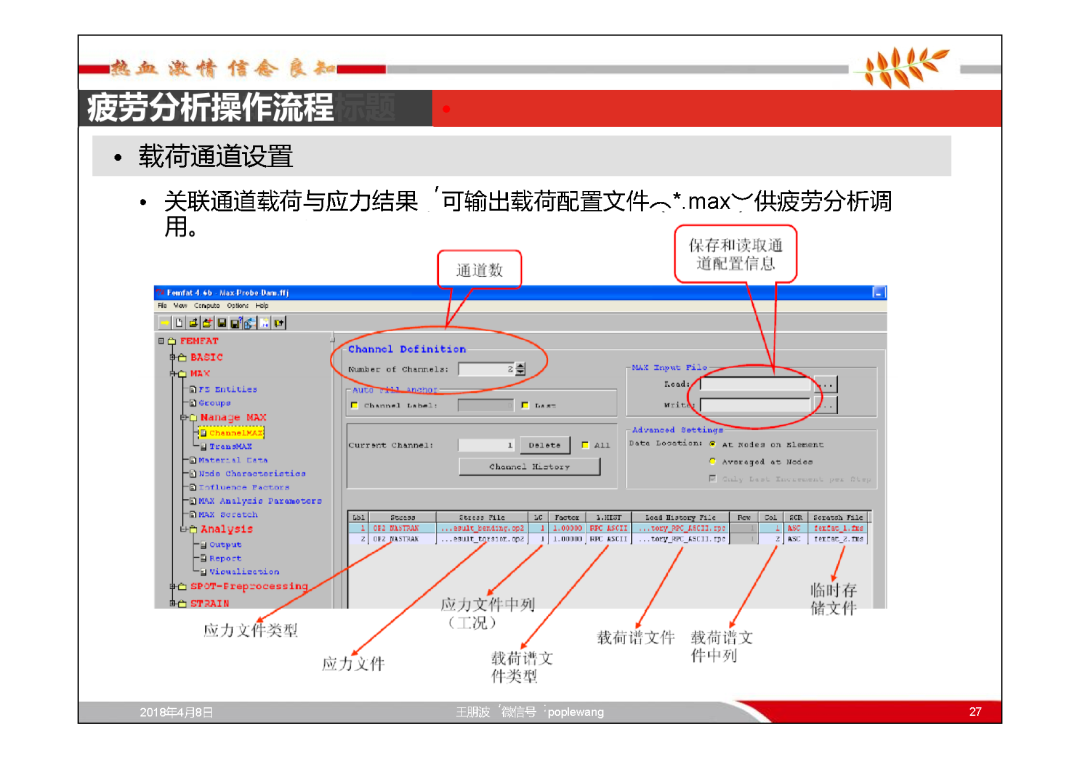This screenshot has width=1080, height=759.
Task: Select MAX Analysis Parameters in tree
Action: (x=260, y=501)
